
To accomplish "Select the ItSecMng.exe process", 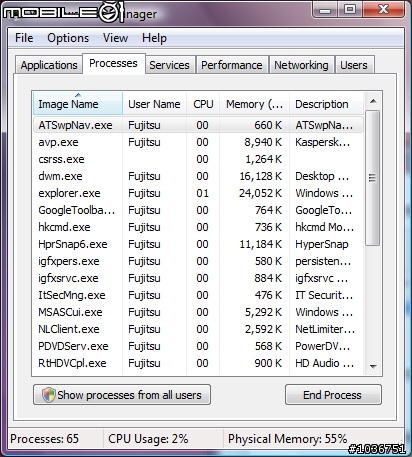I will click(x=198, y=295).
